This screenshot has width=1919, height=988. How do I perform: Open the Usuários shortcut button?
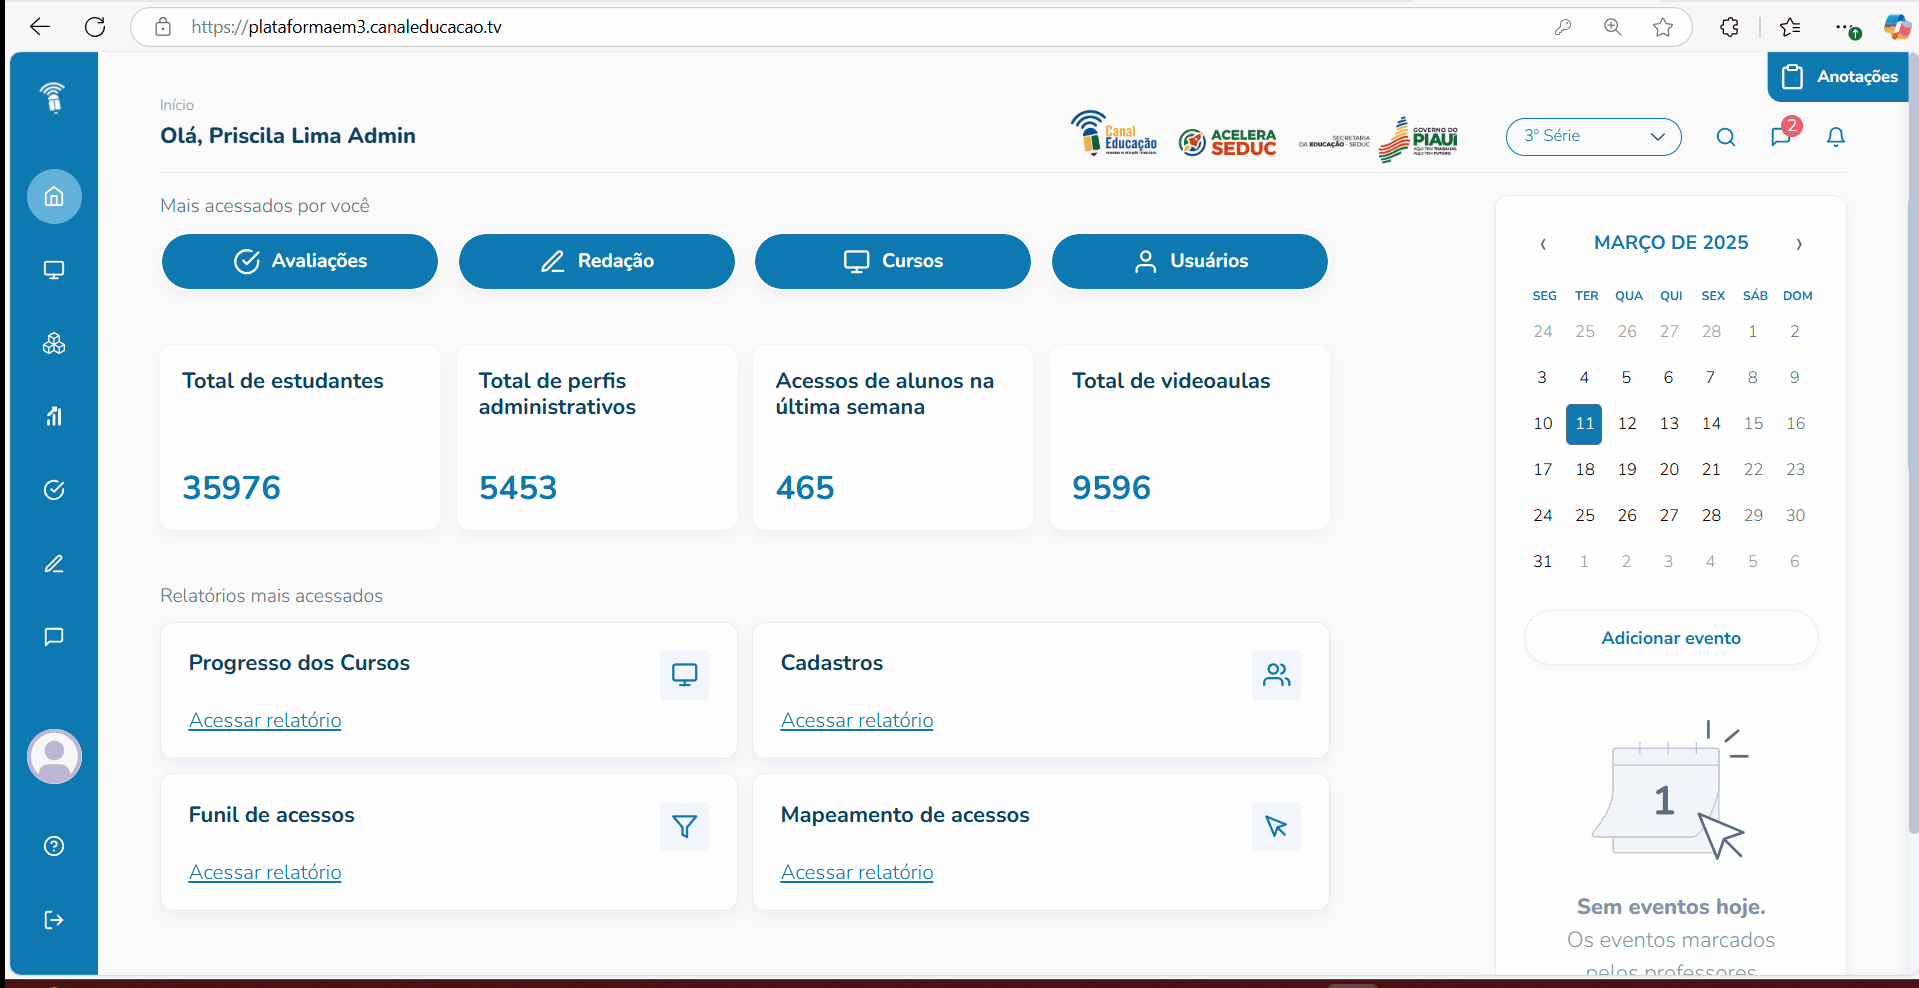coord(1189,261)
